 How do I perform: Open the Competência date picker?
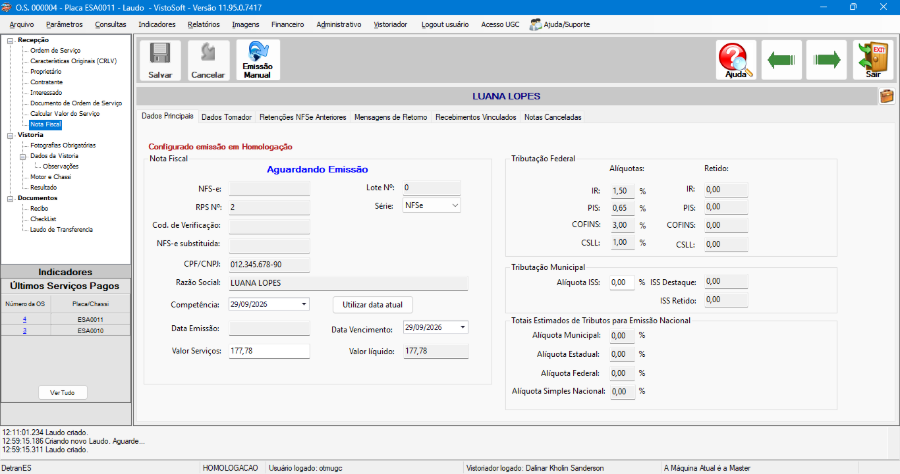click(304, 305)
